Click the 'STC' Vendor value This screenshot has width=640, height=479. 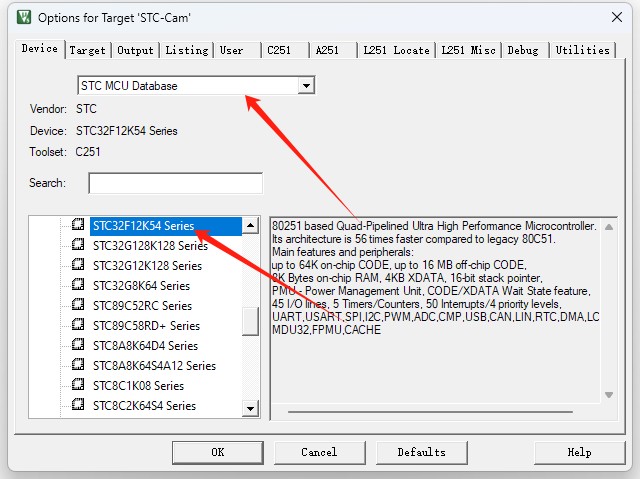(86, 109)
